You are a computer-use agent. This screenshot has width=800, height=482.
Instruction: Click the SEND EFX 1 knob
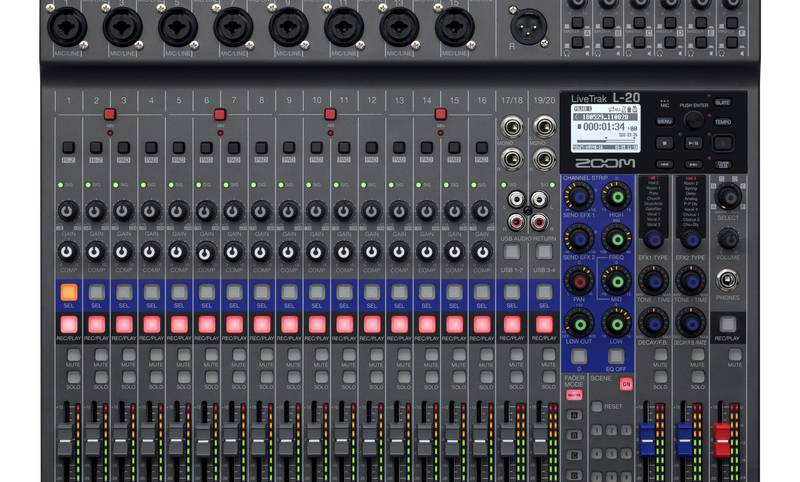coord(579,196)
